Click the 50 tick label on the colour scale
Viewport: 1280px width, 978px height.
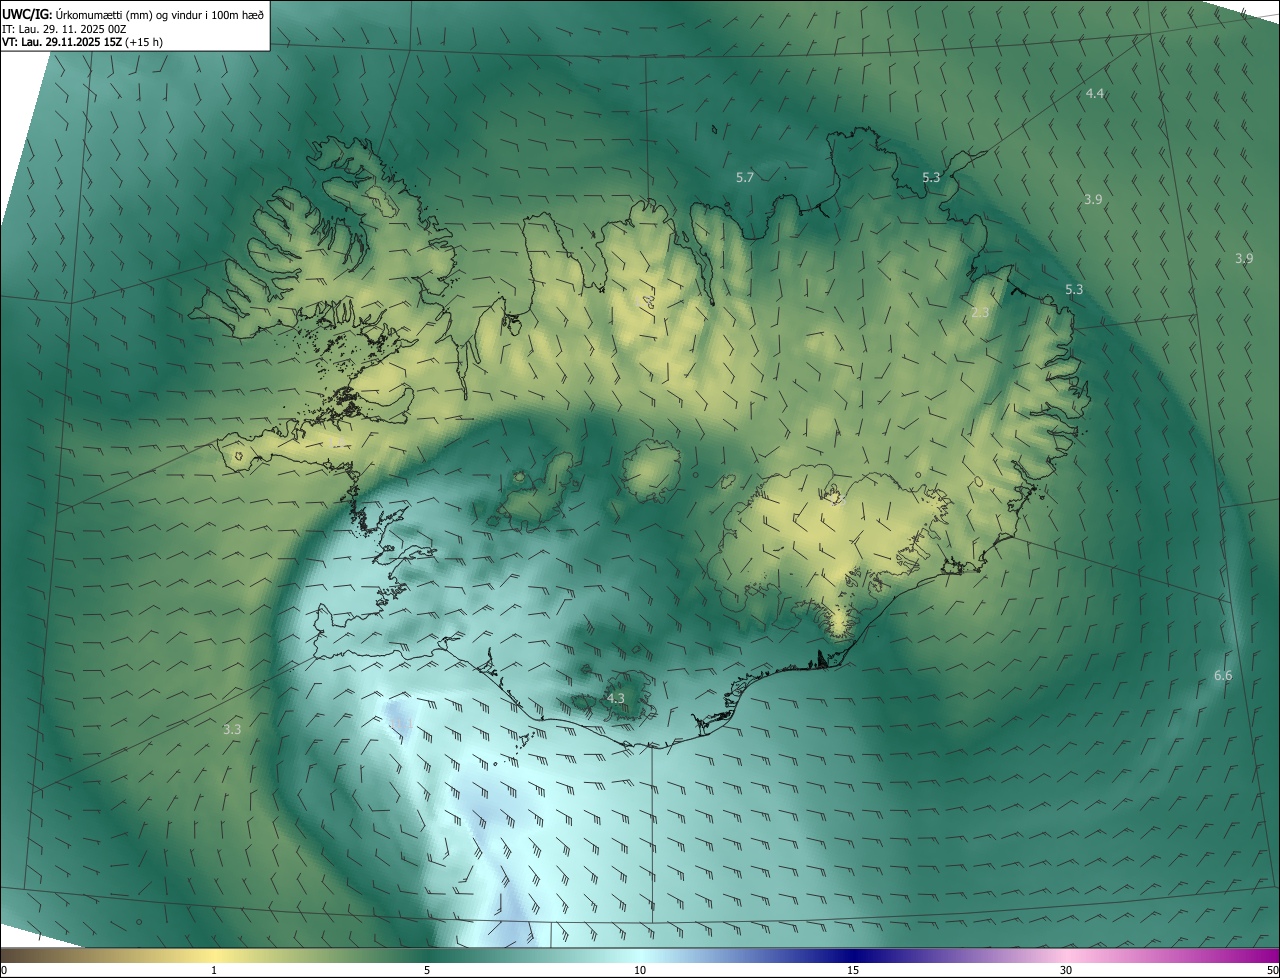(1272, 970)
